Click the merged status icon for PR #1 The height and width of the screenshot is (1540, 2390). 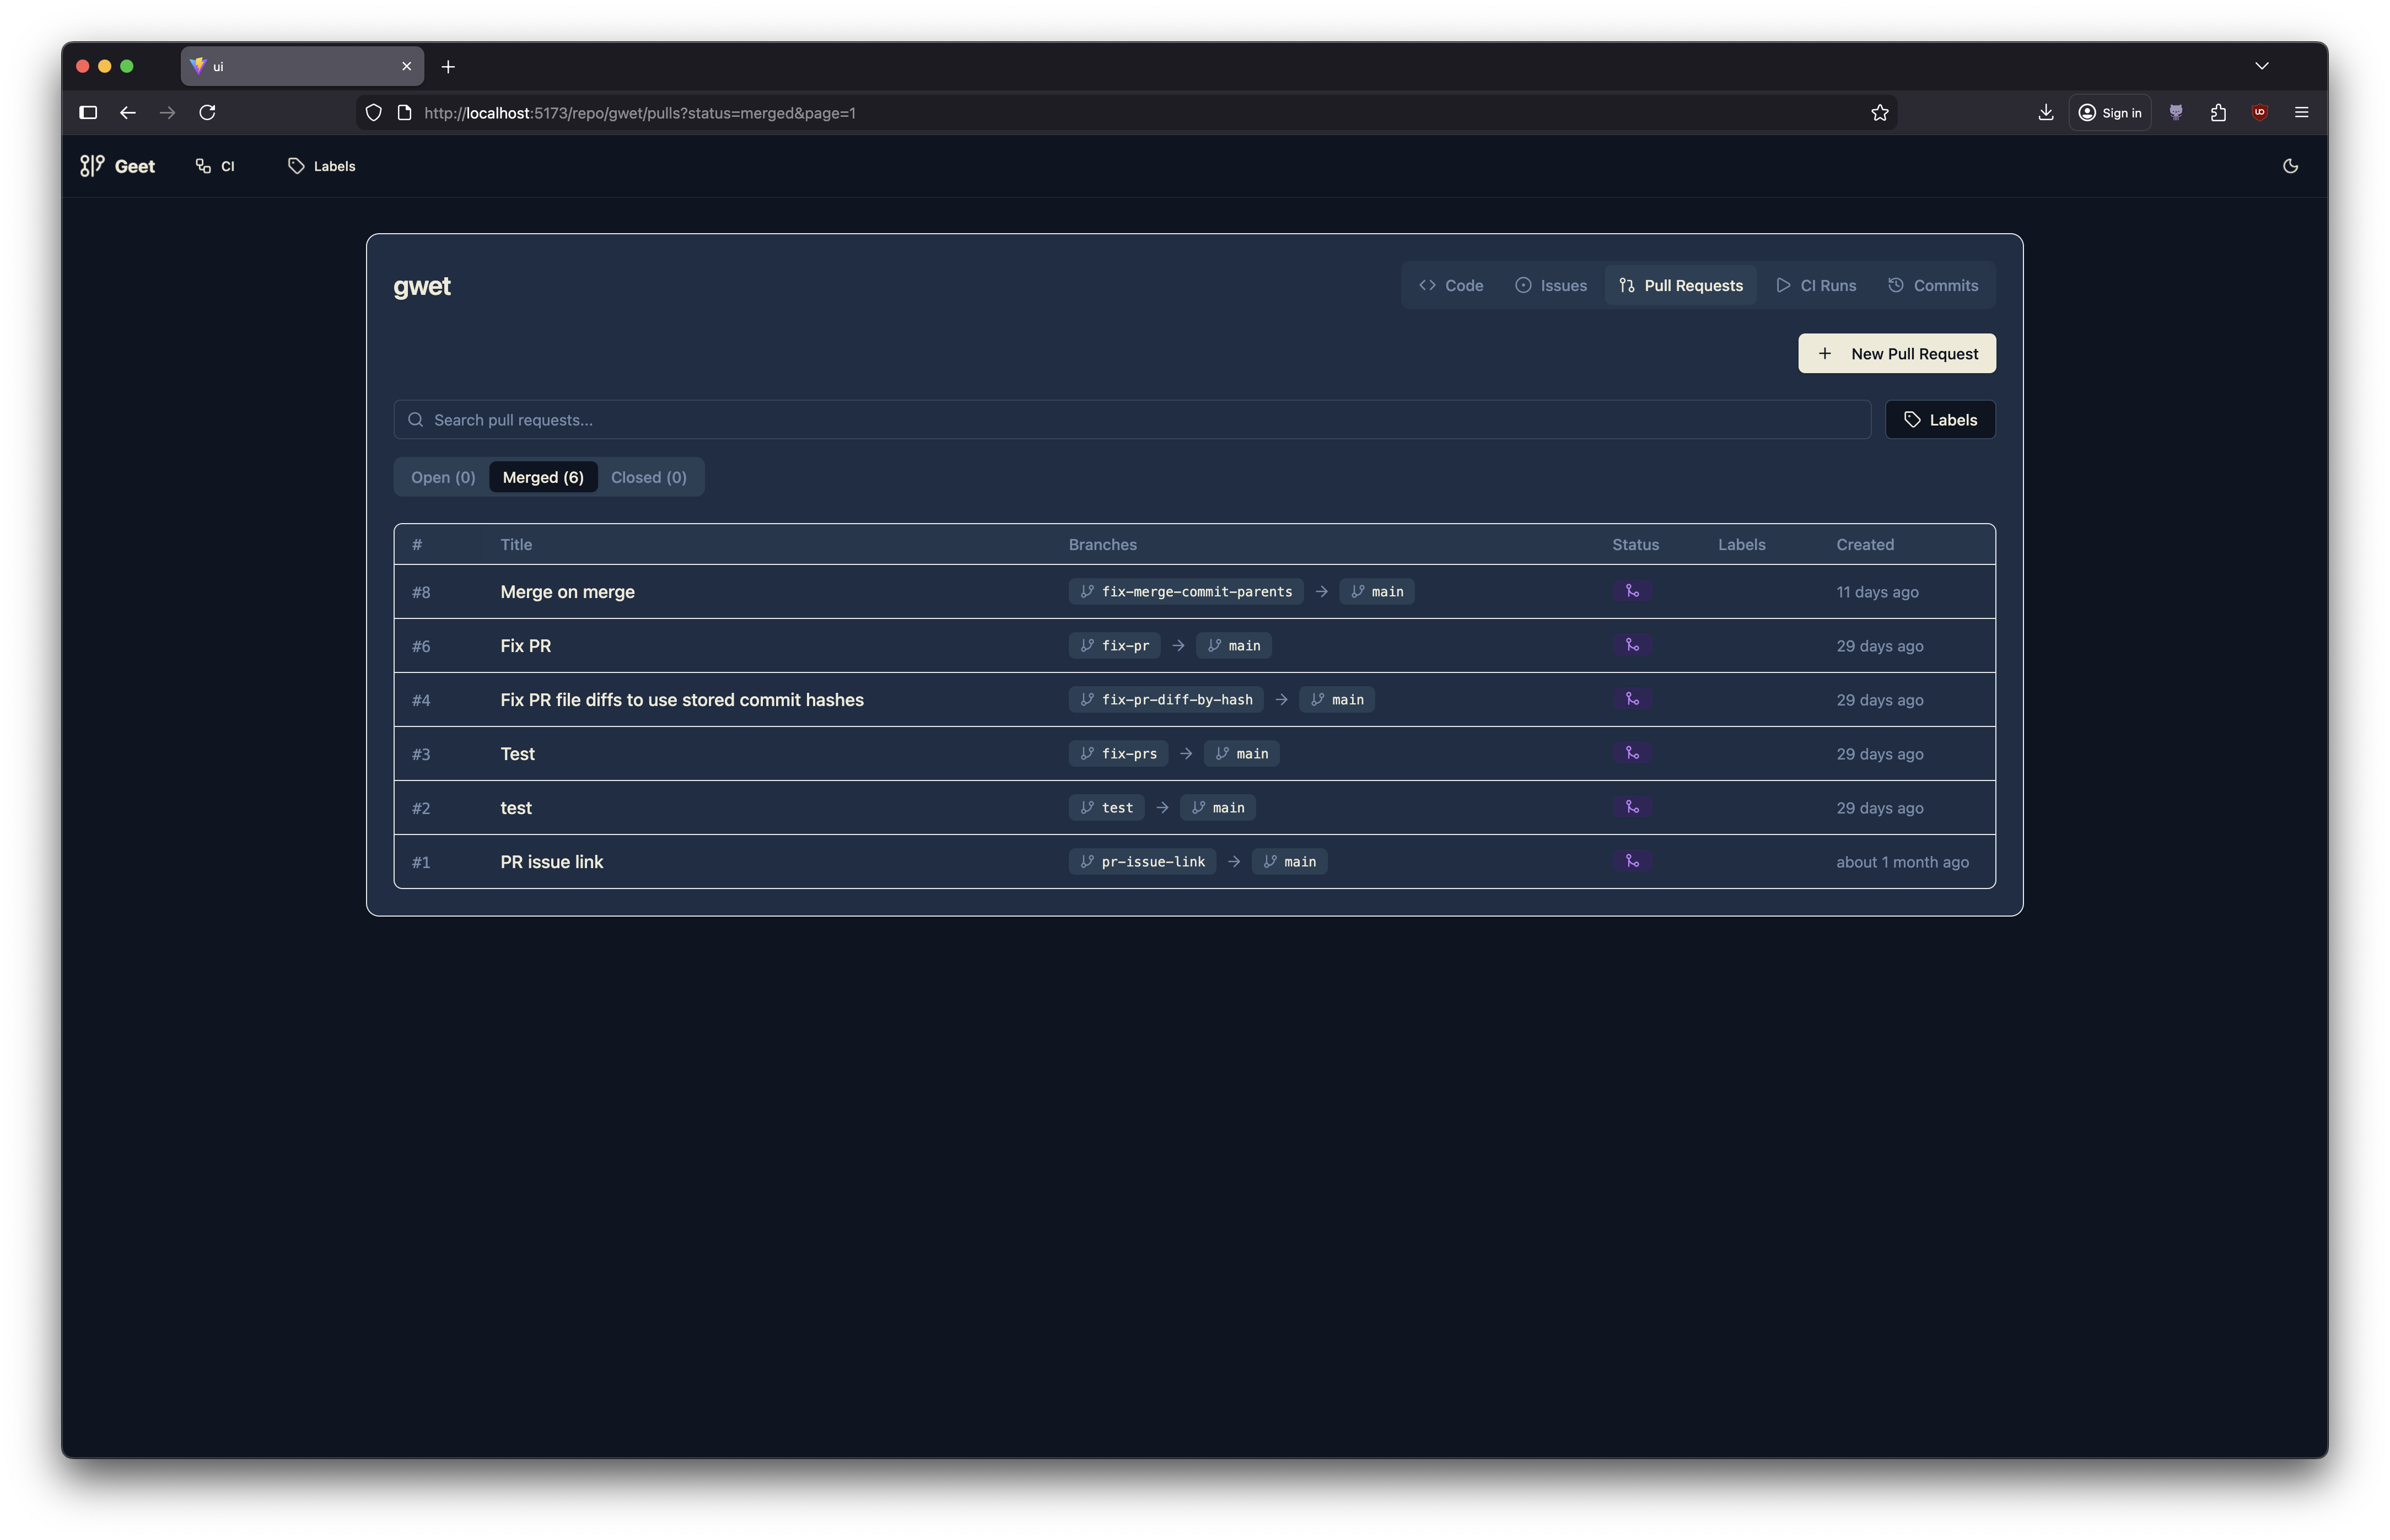[x=1632, y=861]
